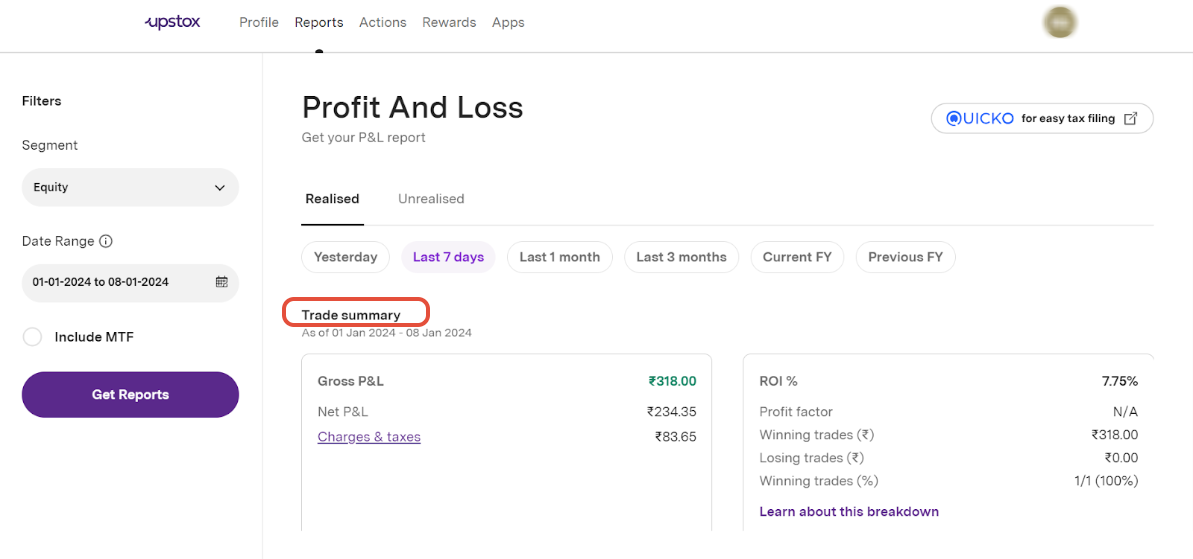Viewport: 1193px width, 559px height.
Task: Click the Profit factor N/A value
Action: [x=1125, y=411]
